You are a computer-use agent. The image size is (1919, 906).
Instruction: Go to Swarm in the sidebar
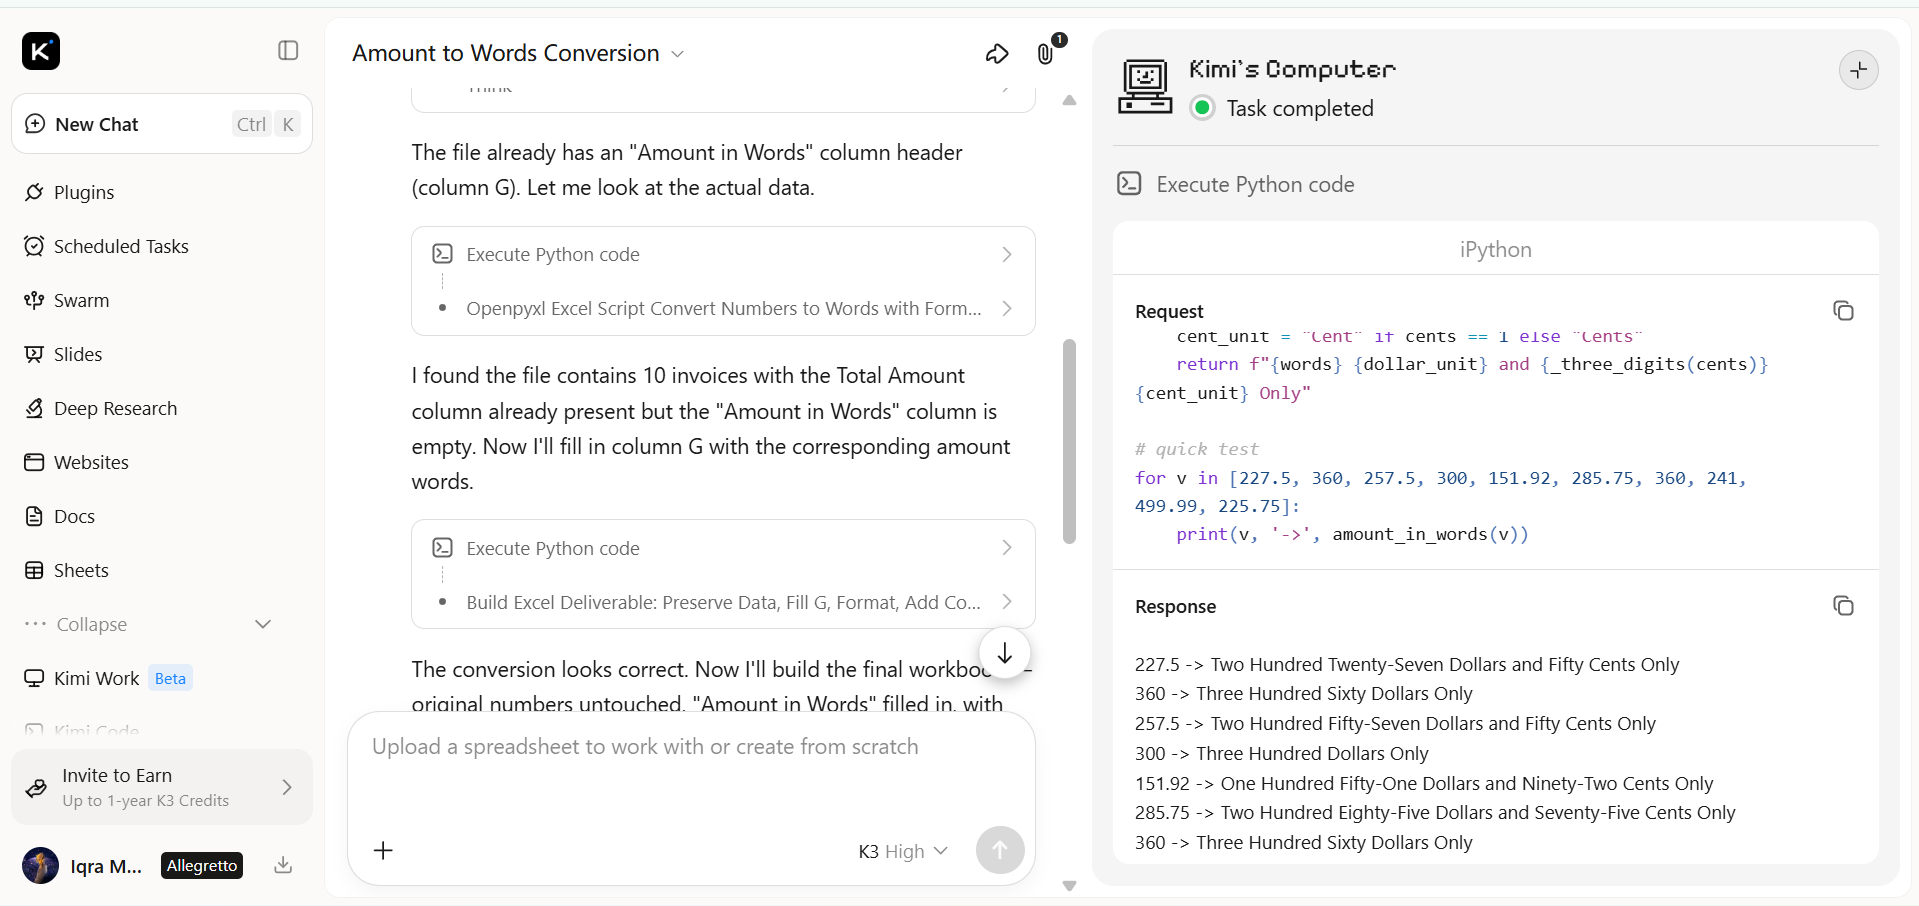[81, 300]
